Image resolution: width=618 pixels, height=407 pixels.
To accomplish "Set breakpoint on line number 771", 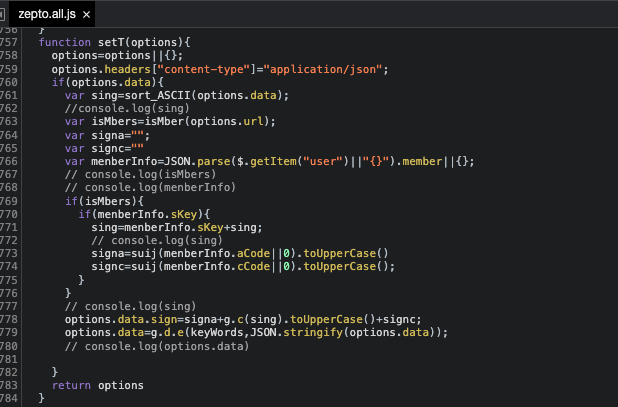I will [9, 227].
